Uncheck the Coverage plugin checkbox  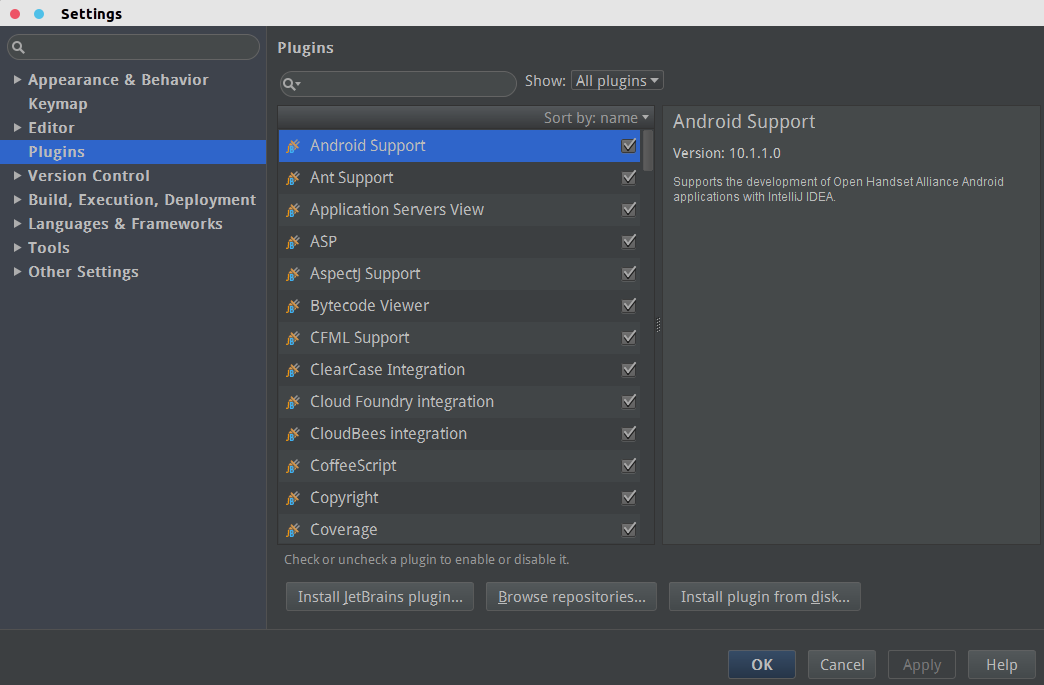coord(629,529)
